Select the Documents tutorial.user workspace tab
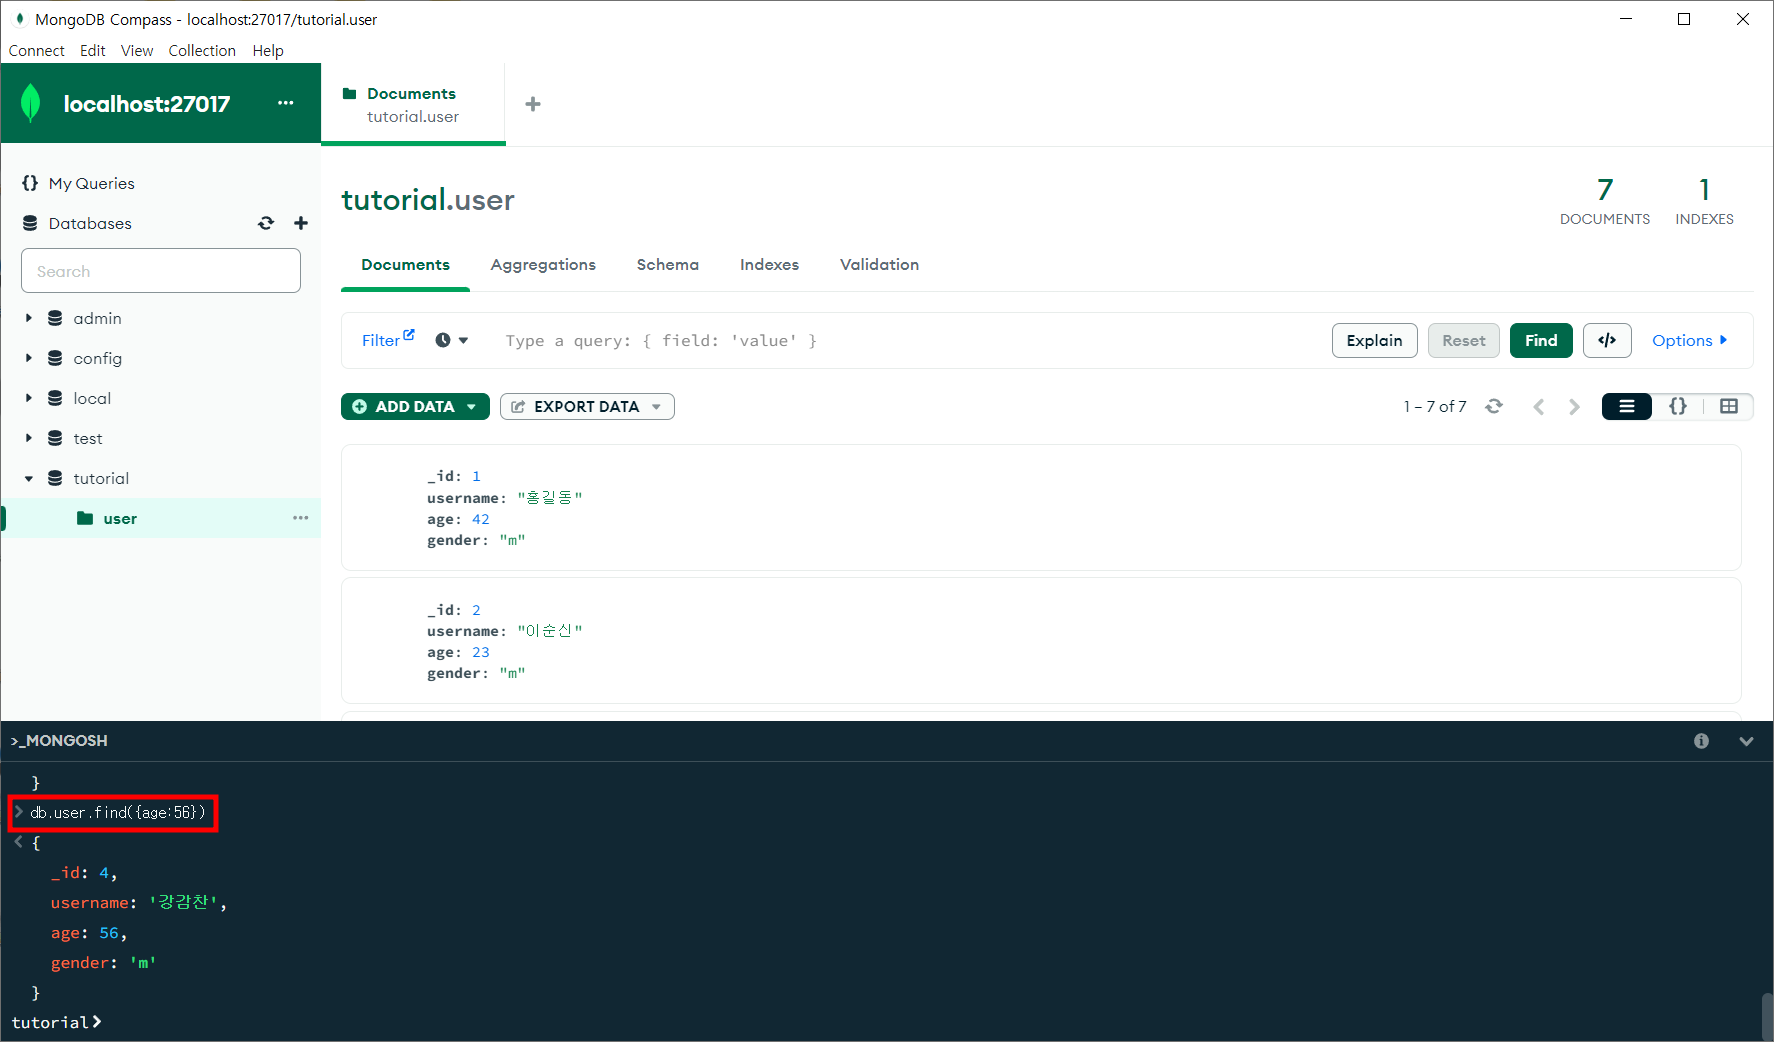The image size is (1774, 1042). pos(413,104)
